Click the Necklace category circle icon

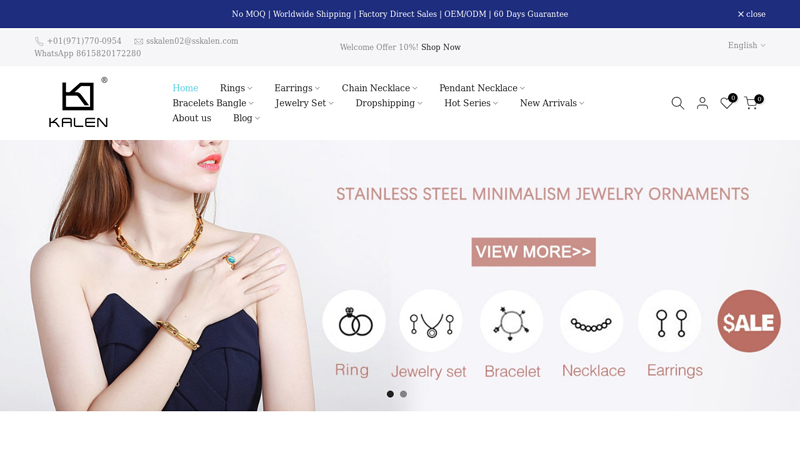591,321
